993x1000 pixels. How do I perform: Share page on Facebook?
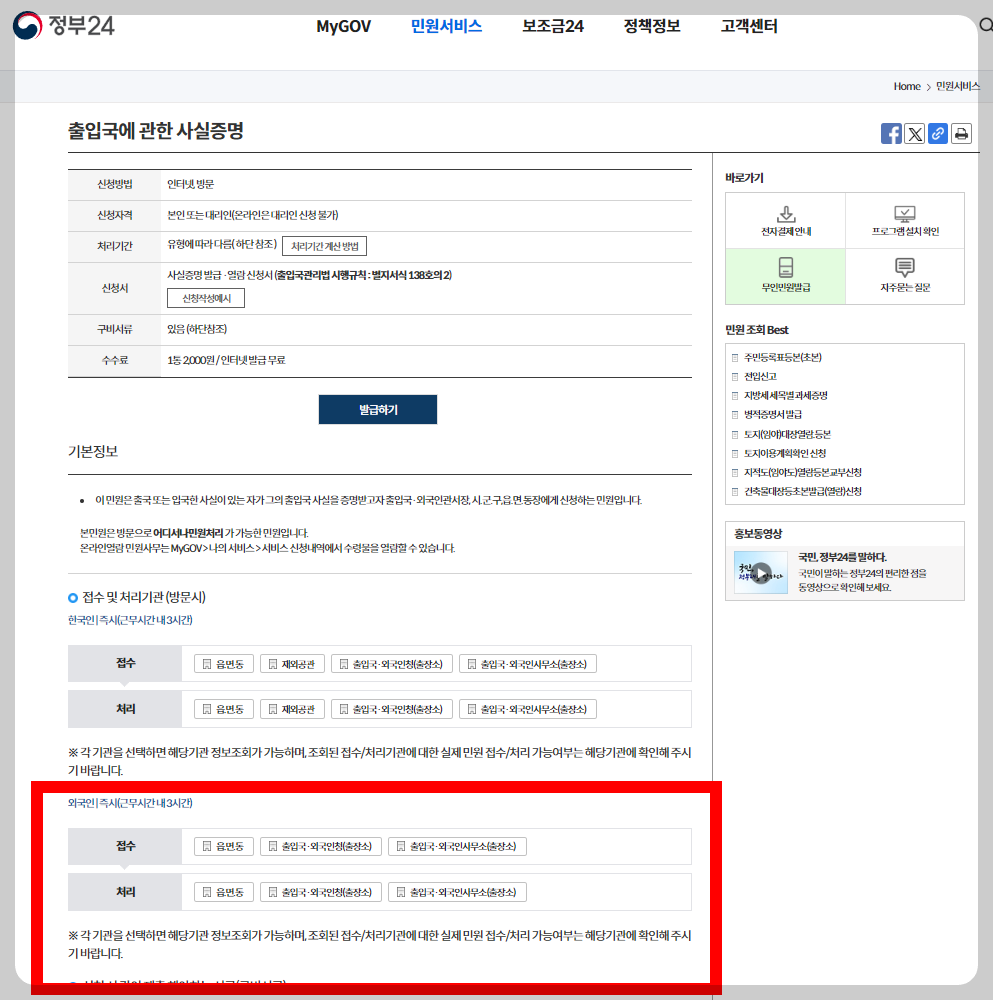click(x=891, y=134)
